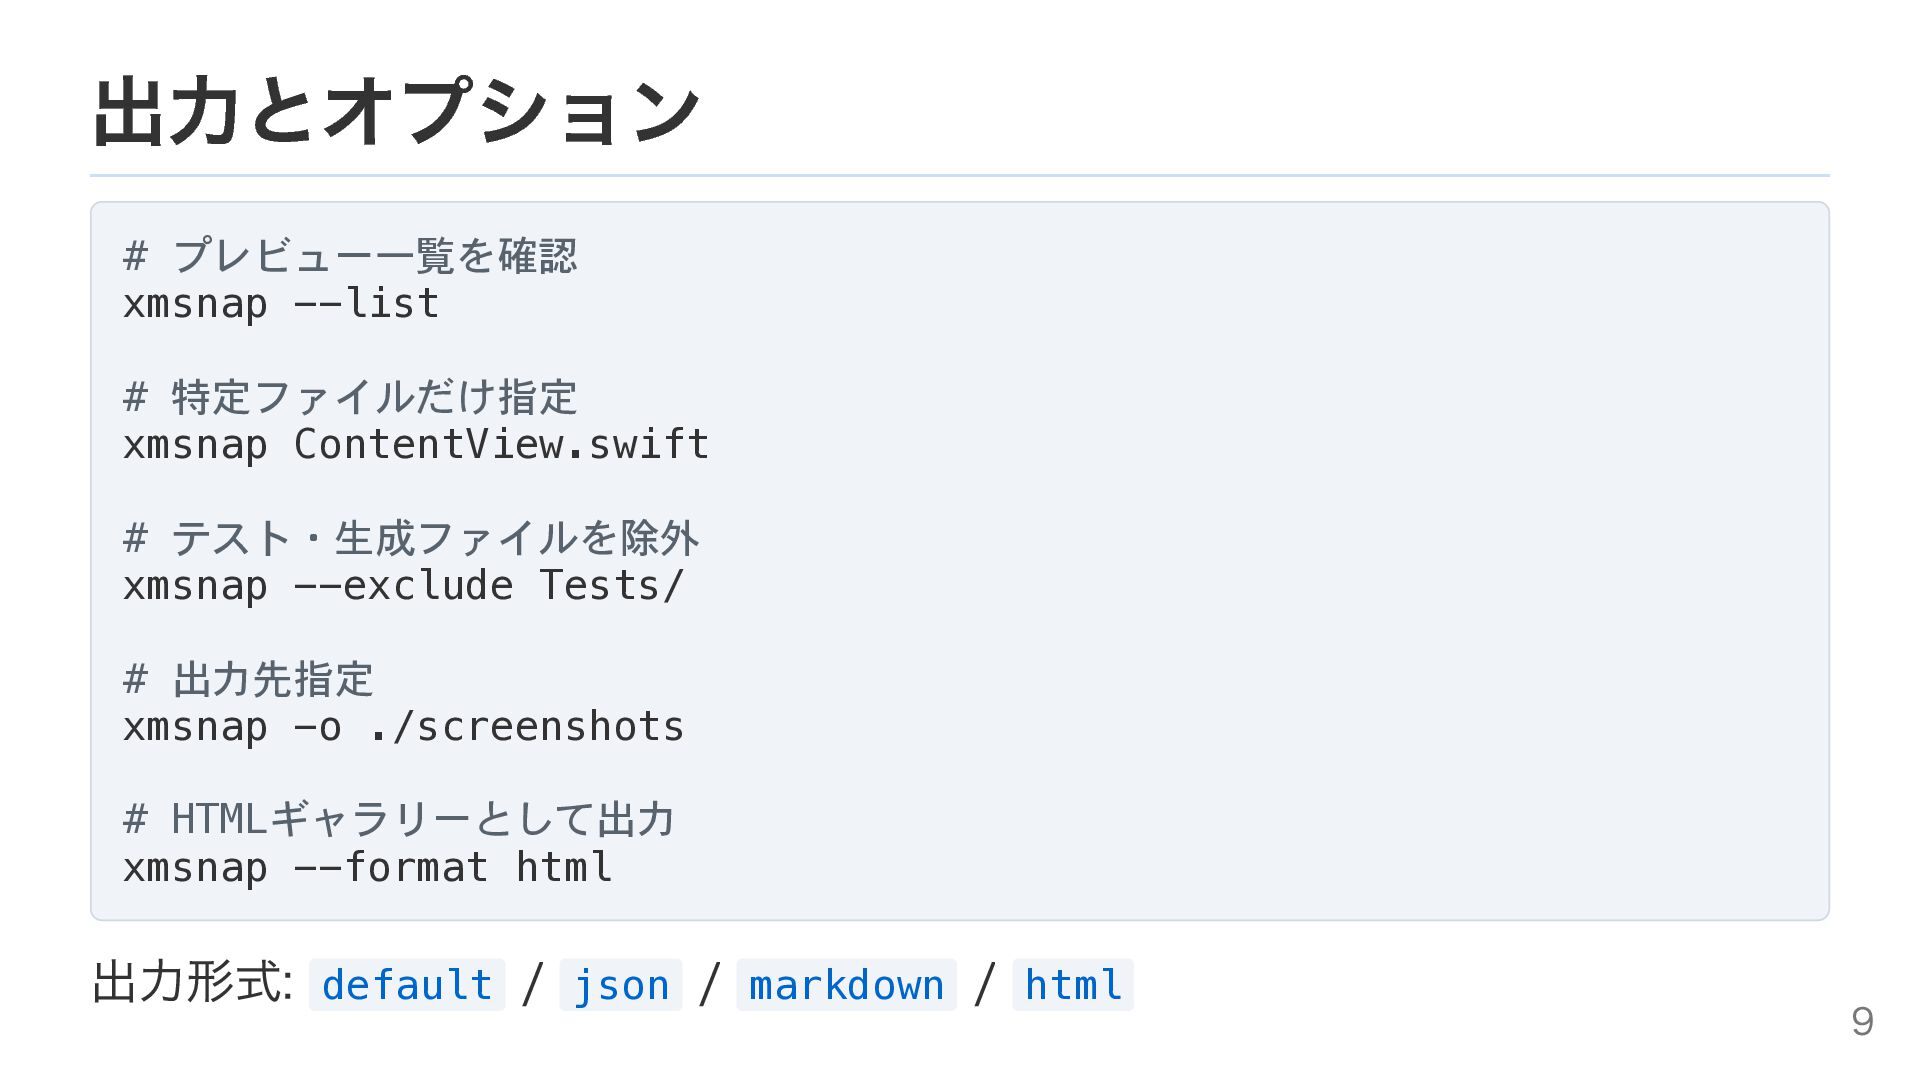Click the slide page number 9

coord(1862,1021)
